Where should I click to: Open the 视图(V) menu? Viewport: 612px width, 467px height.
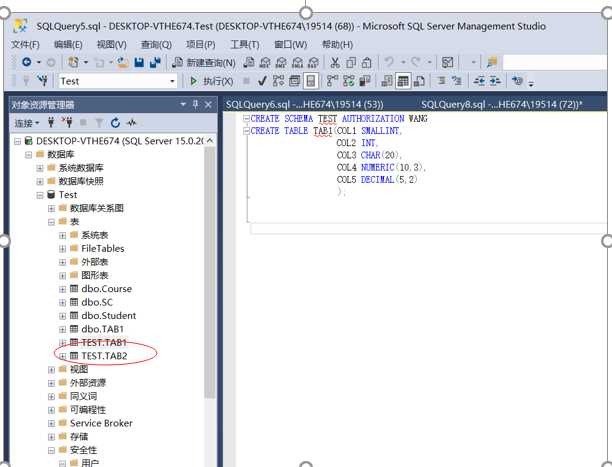click(112, 45)
